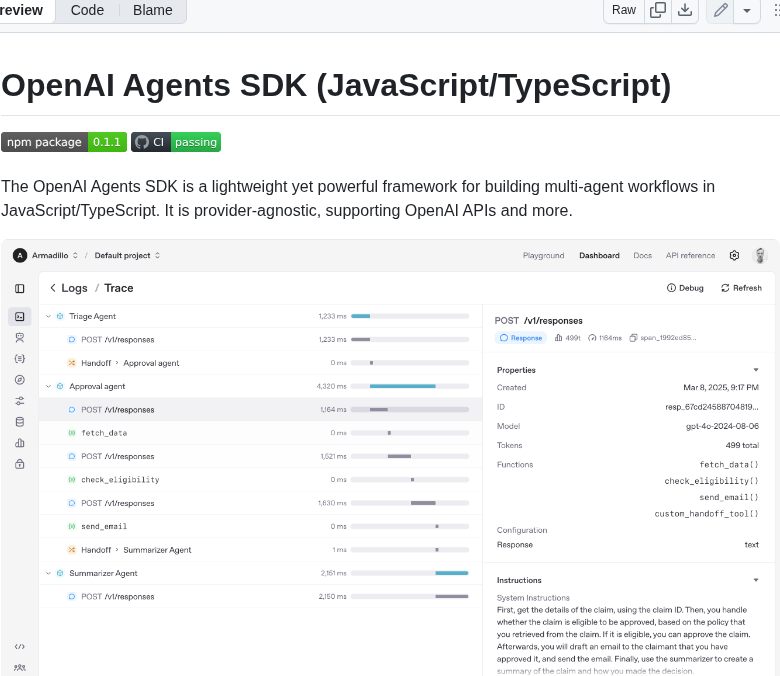Select the check_eligibility trace row

point(260,480)
